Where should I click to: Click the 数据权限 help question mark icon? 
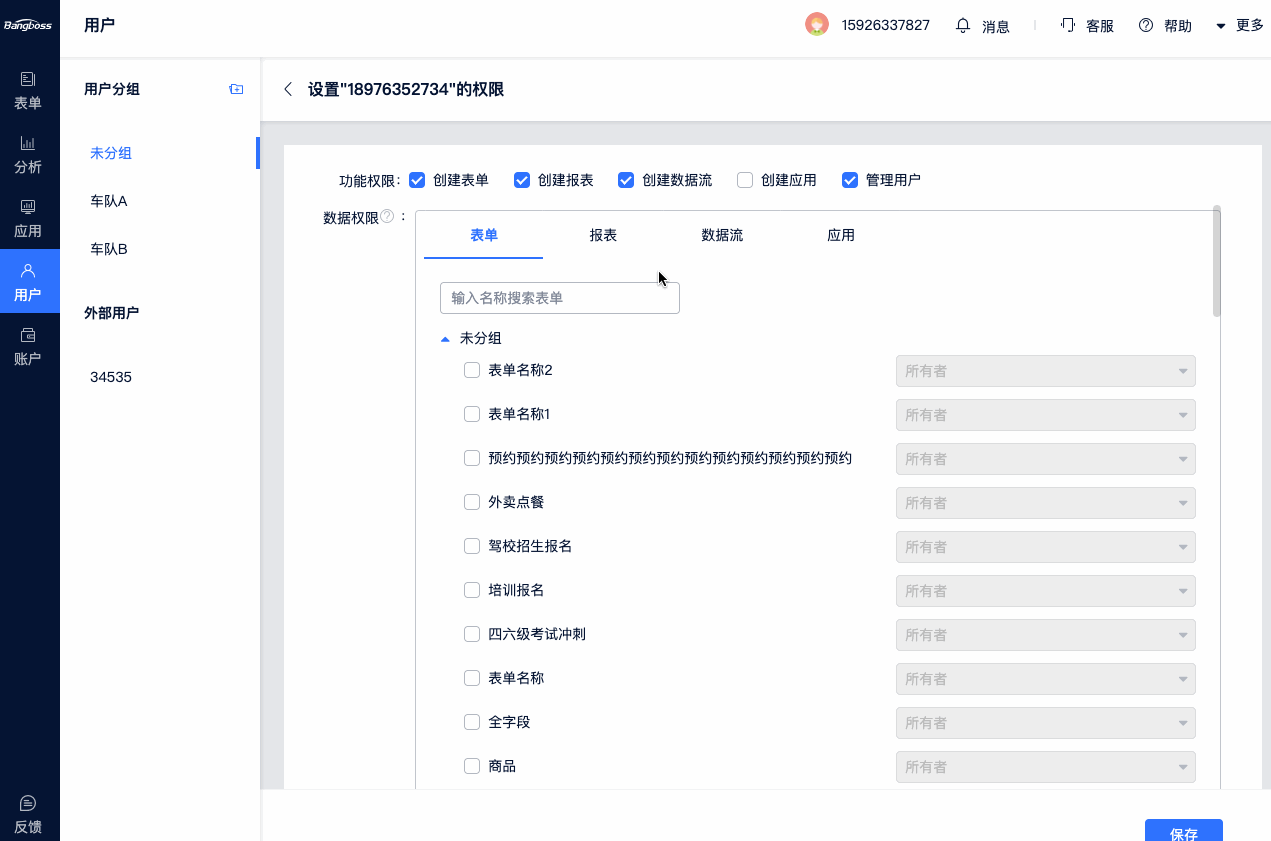click(387, 216)
